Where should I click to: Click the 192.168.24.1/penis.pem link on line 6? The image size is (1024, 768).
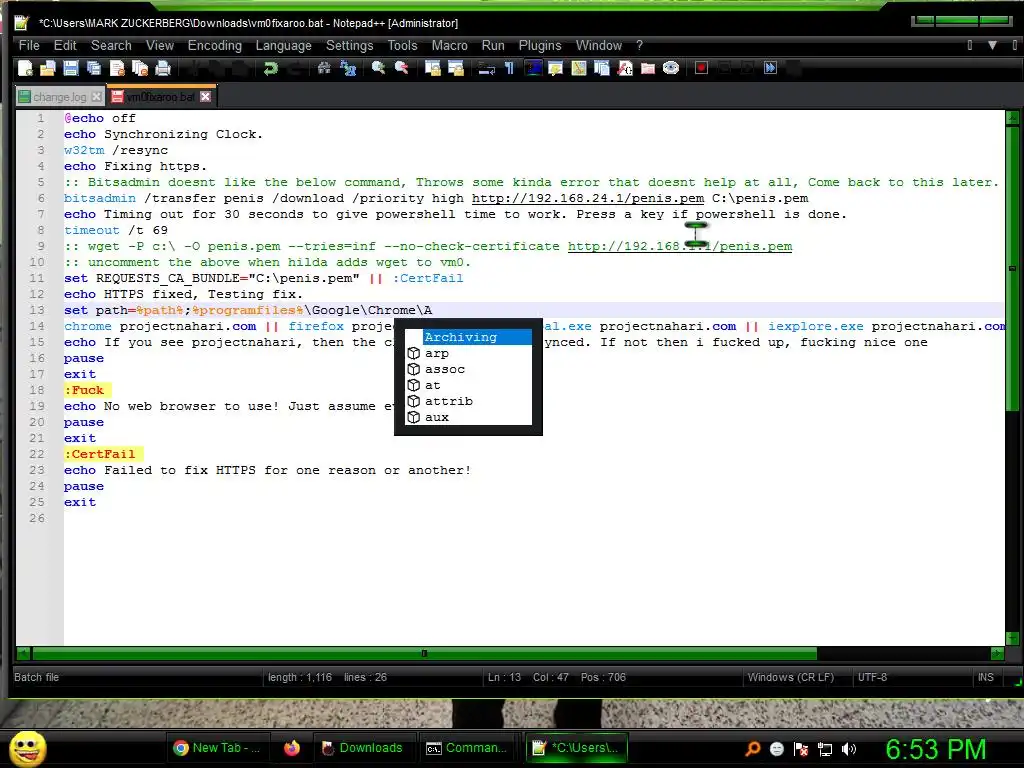[588, 198]
